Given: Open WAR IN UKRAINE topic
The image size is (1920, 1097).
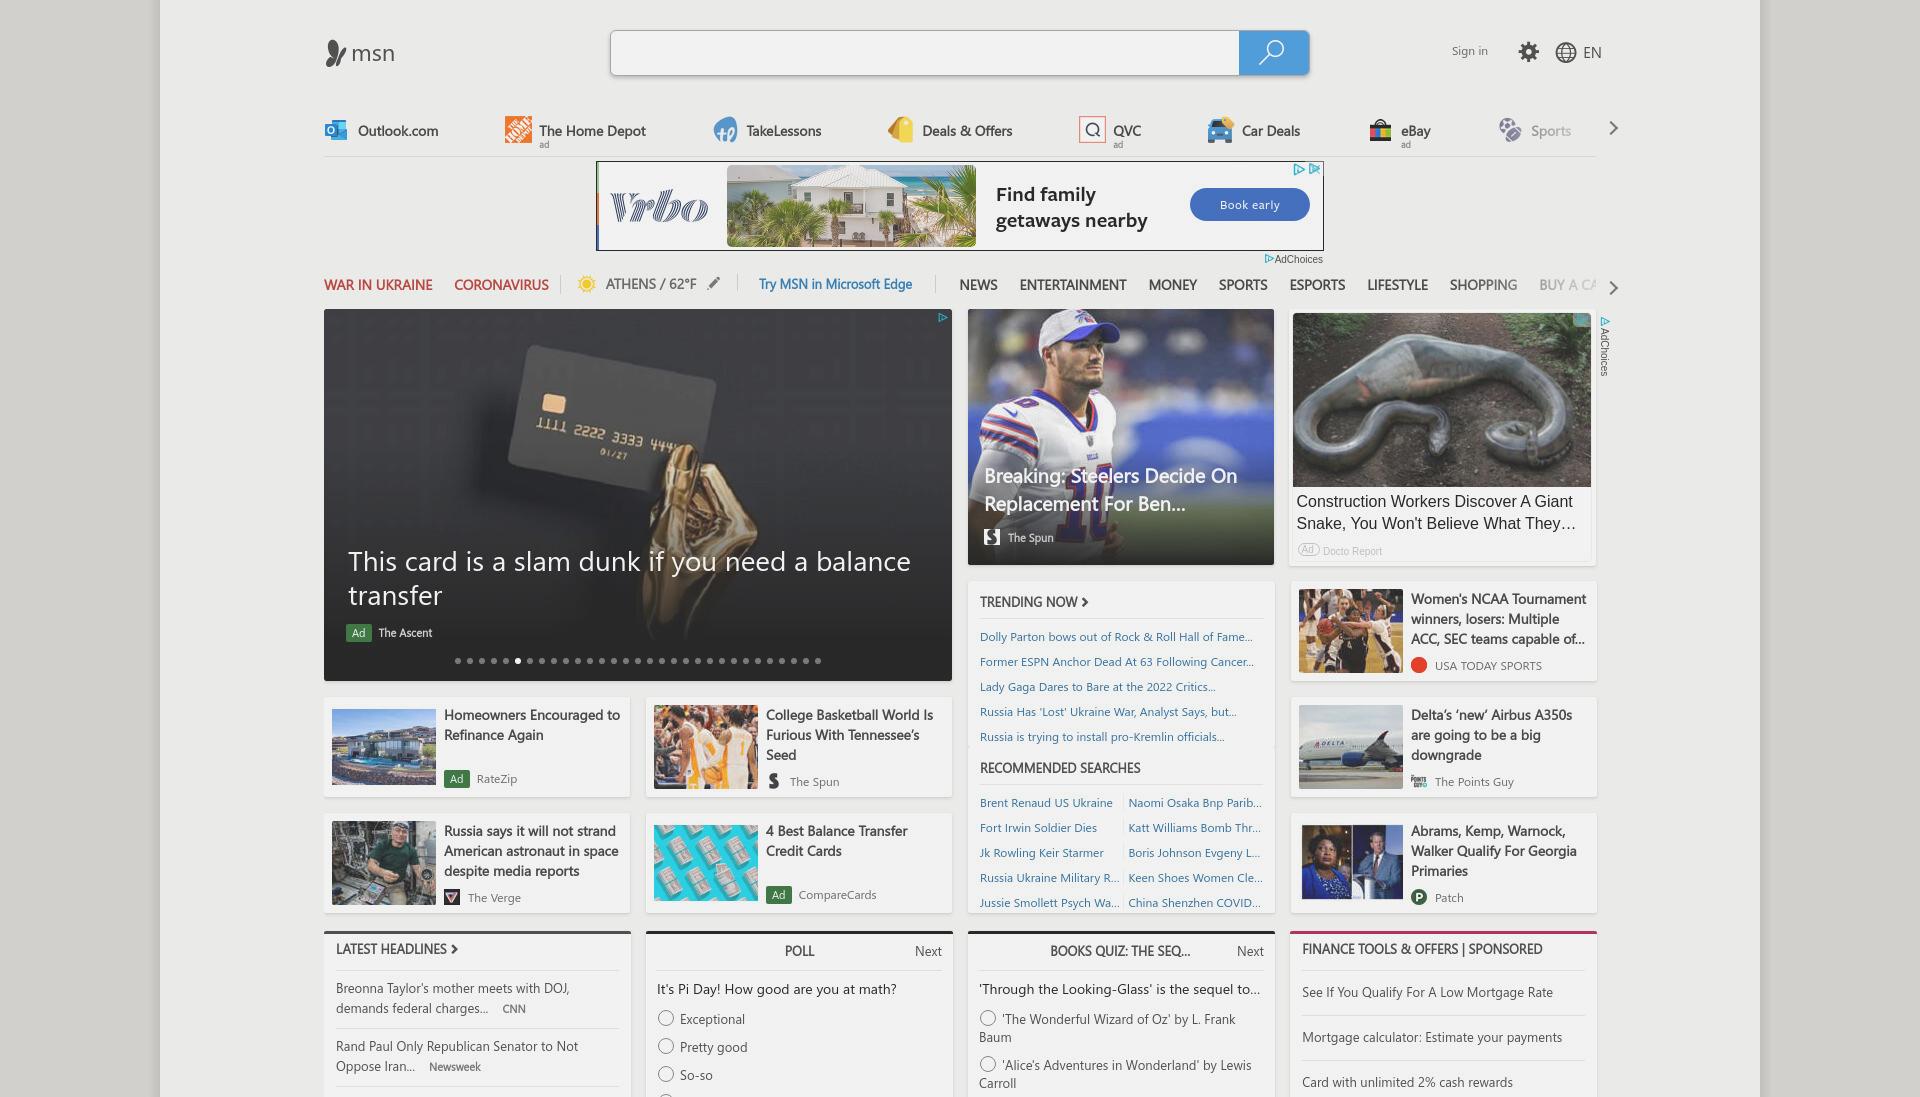Looking at the screenshot, I should click(378, 285).
